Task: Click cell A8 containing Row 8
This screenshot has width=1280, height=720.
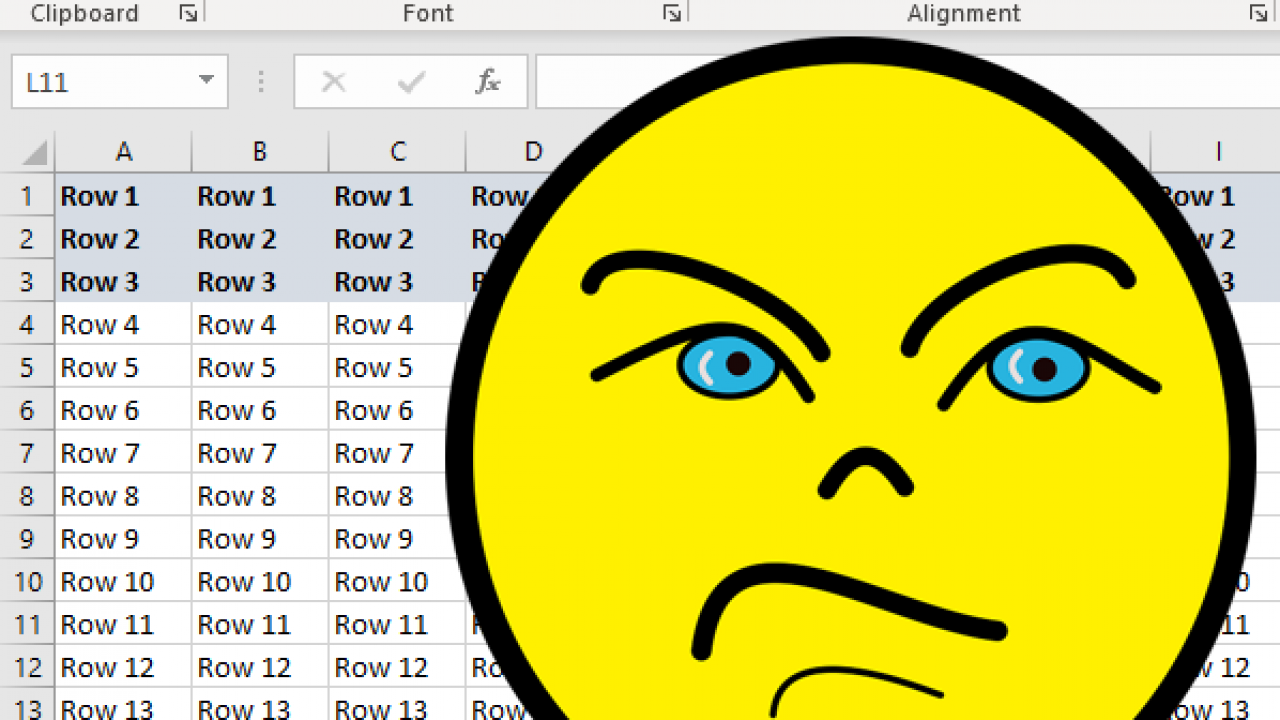Action: pos(124,497)
